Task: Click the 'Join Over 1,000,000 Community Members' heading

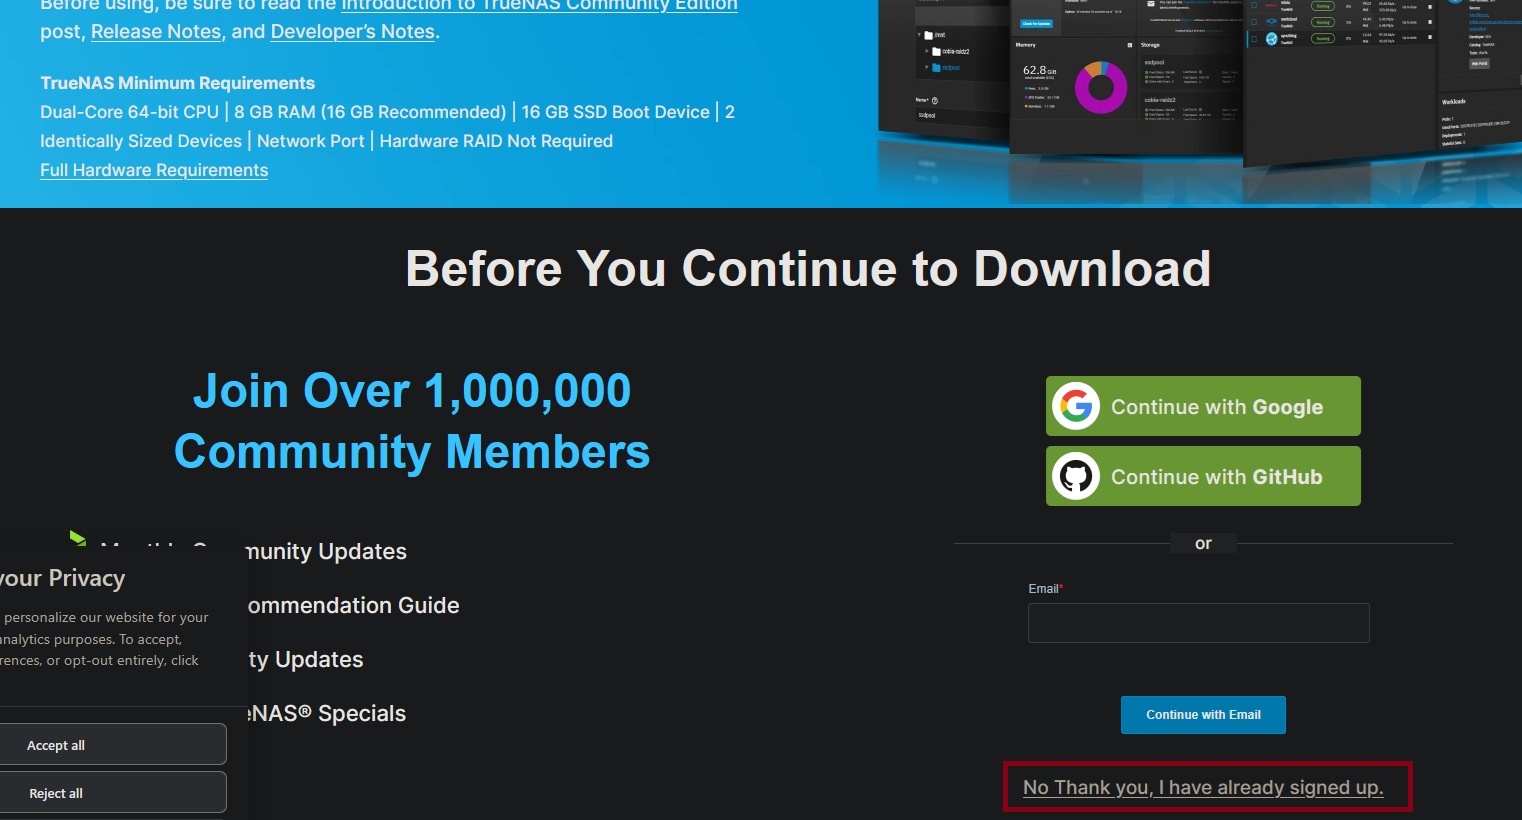Action: click(x=412, y=421)
